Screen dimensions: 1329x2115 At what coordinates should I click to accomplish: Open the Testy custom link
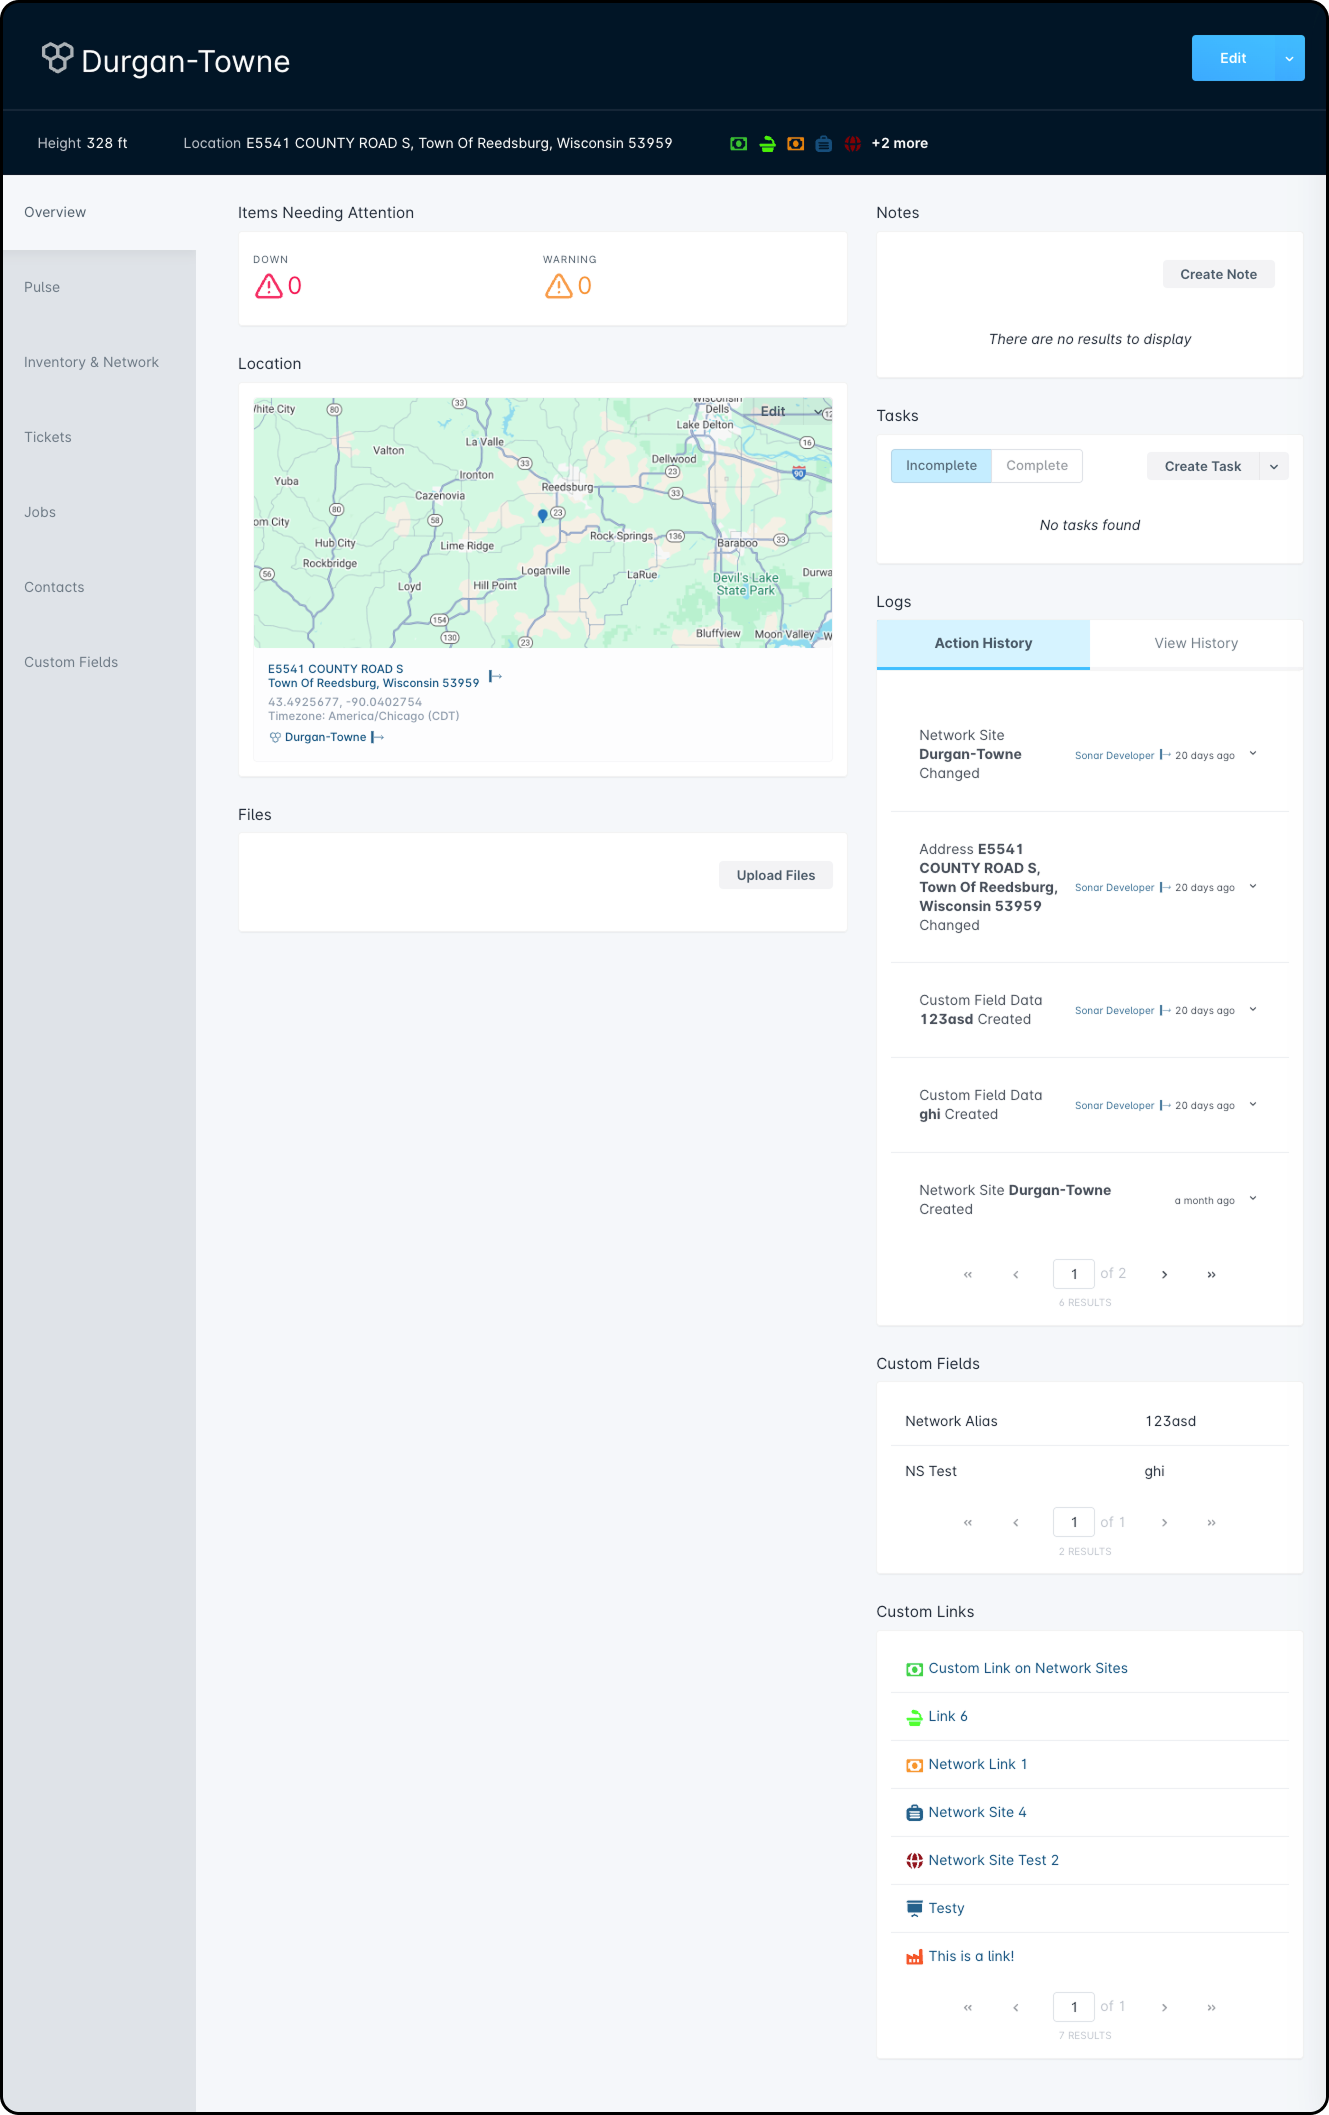click(946, 1909)
